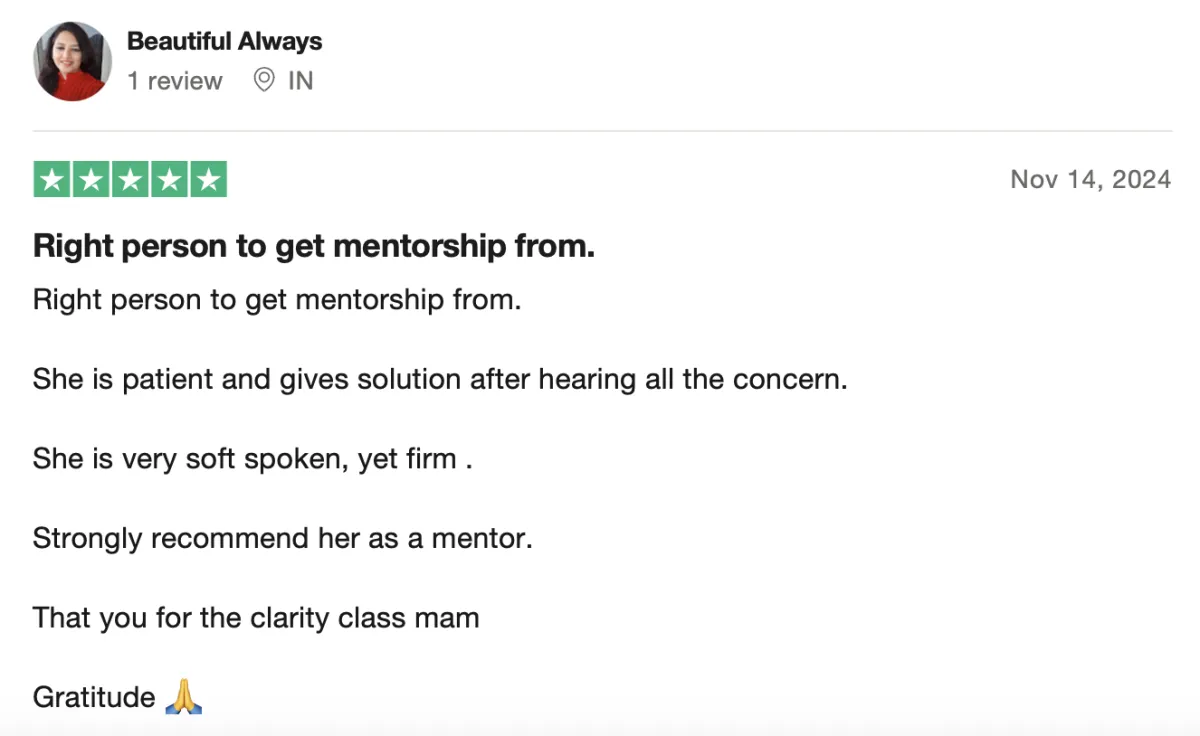This screenshot has width=1200, height=736.
Task: Click the first green rating star
Action: coord(53,180)
